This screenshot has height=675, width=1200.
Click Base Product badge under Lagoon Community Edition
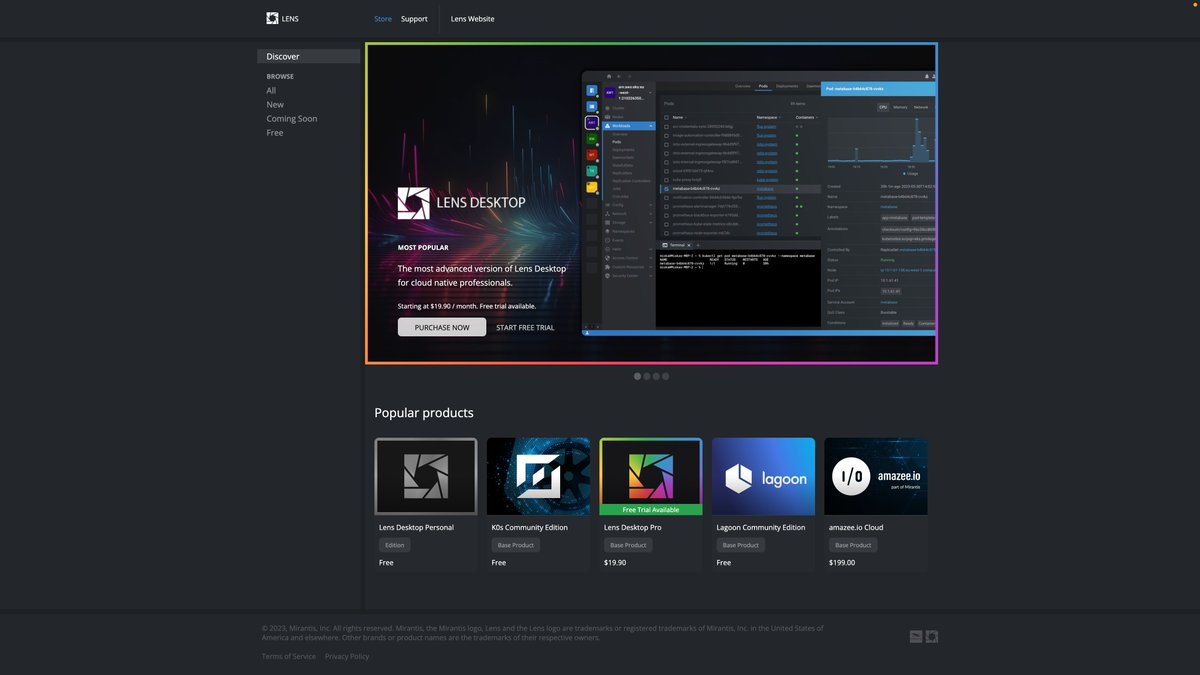click(741, 545)
